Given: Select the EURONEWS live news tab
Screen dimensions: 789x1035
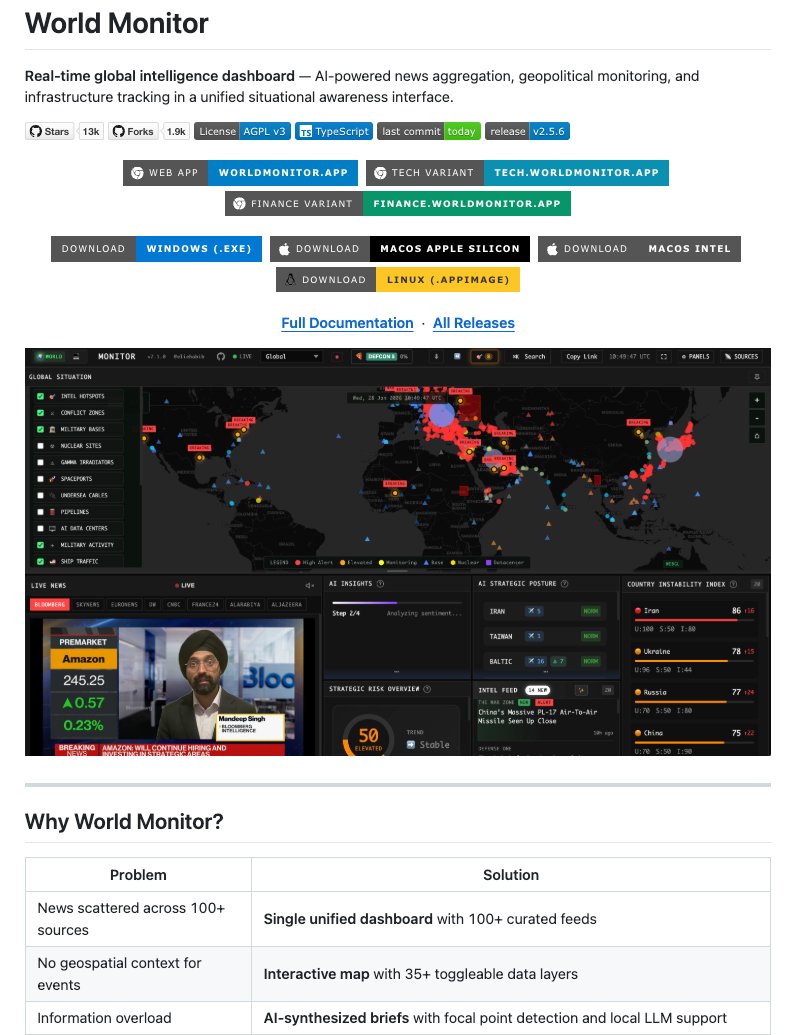Looking at the screenshot, I should coord(124,604).
